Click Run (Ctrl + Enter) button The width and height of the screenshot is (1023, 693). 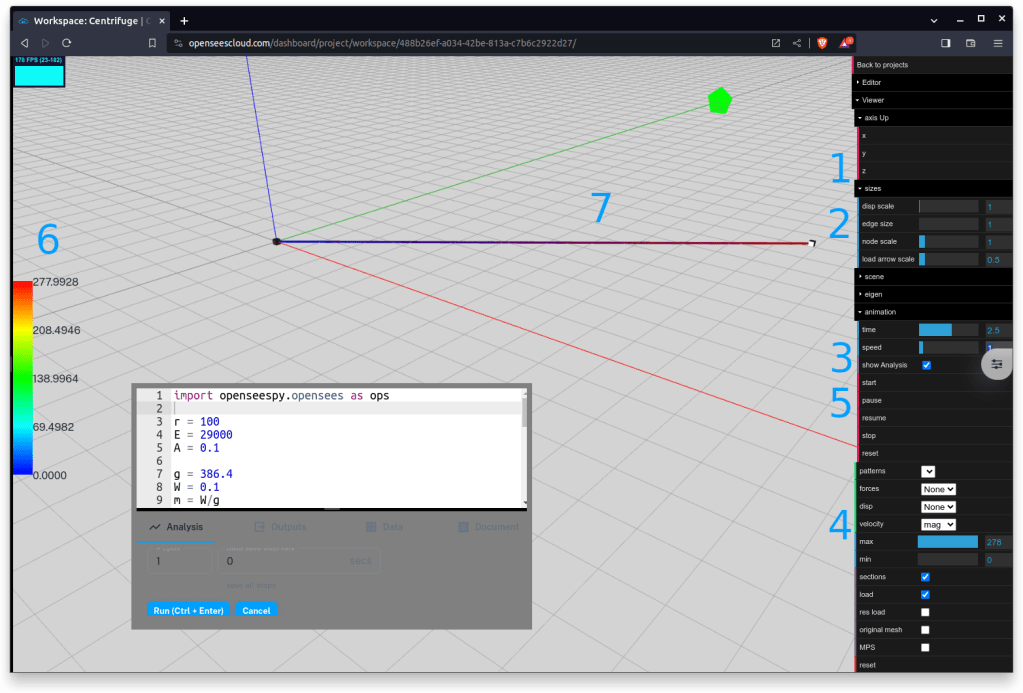point(188,610)
